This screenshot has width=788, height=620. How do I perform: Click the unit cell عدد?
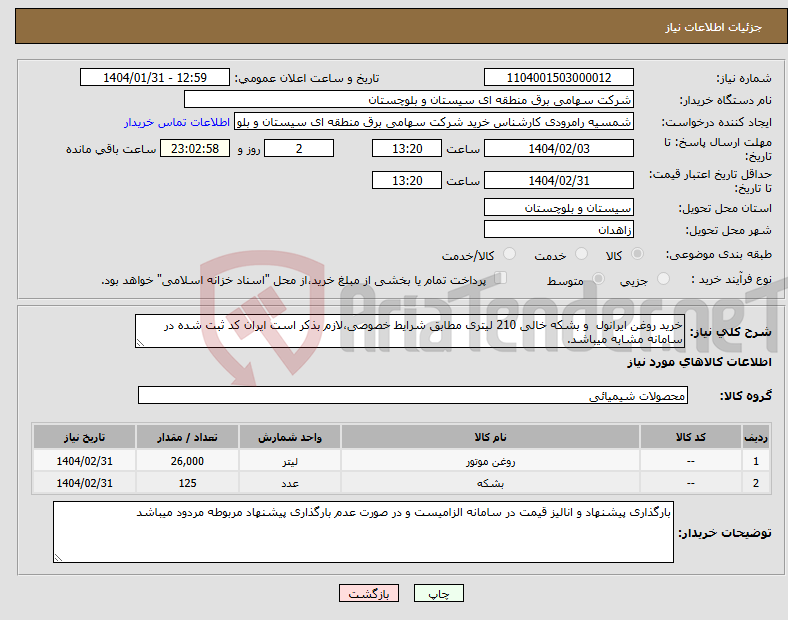click(x=290, y=483)
